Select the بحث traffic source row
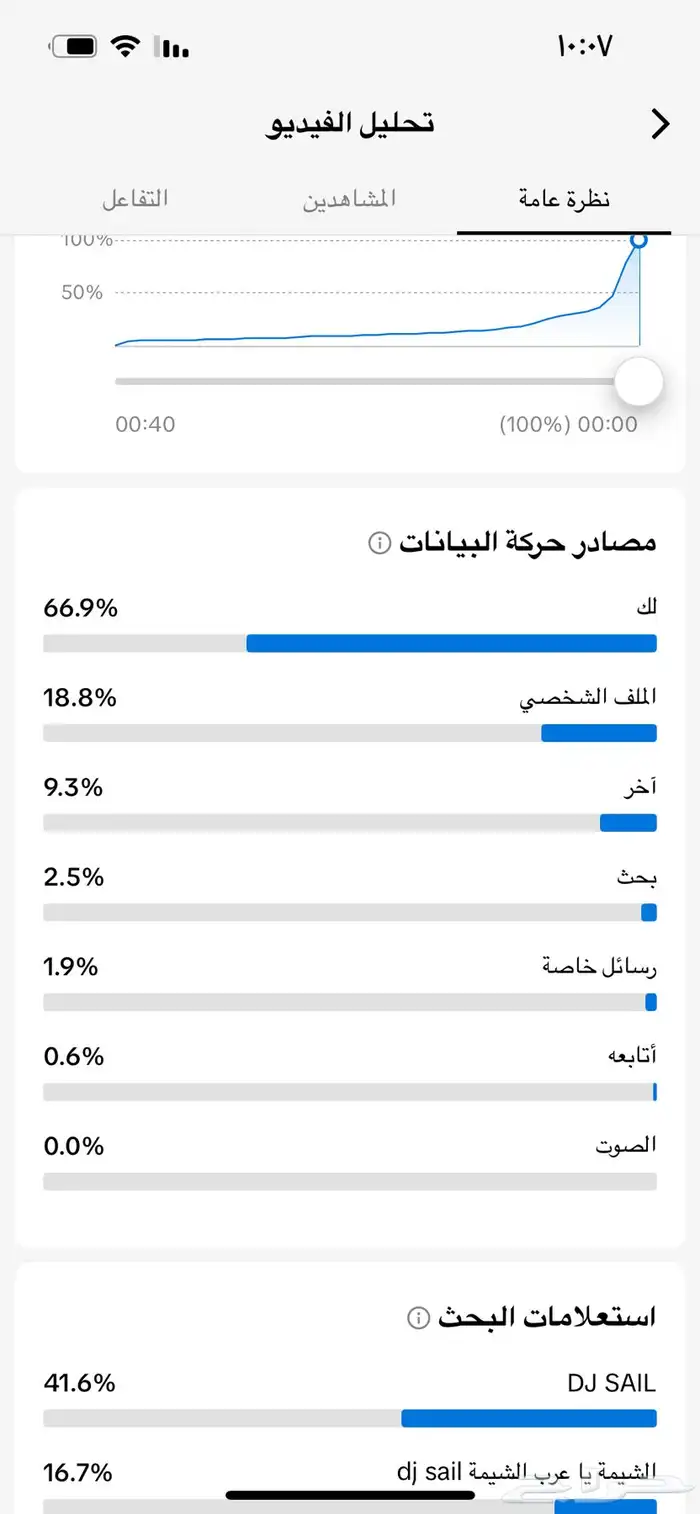The image size is (700, 1514). (350, 894)
